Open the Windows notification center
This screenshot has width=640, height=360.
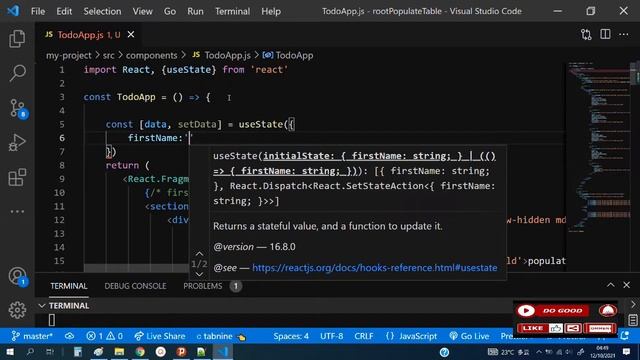coord(627,351)
